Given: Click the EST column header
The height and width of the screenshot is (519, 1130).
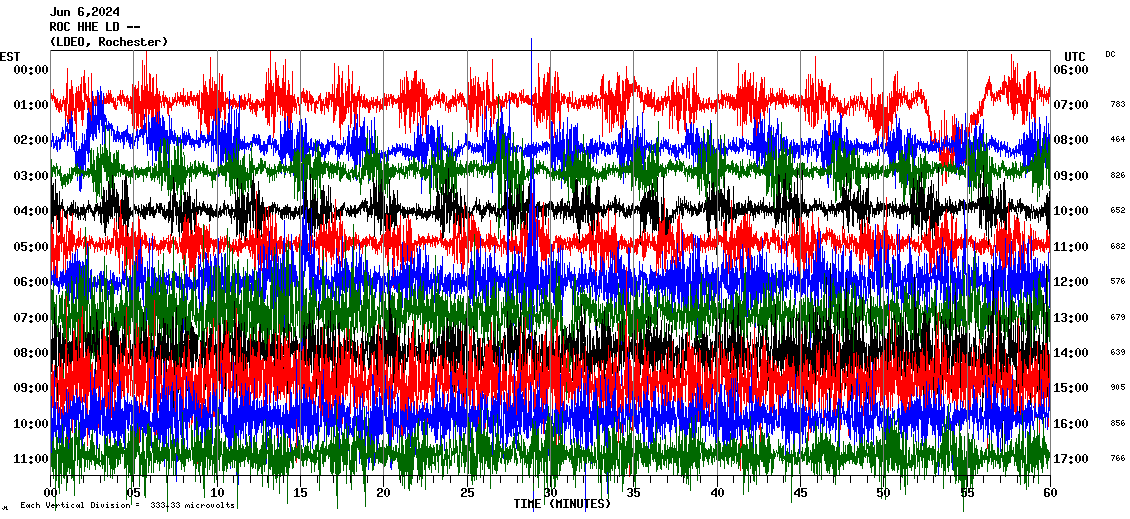Looking at the screenshot, I should [x=10, y=56].
